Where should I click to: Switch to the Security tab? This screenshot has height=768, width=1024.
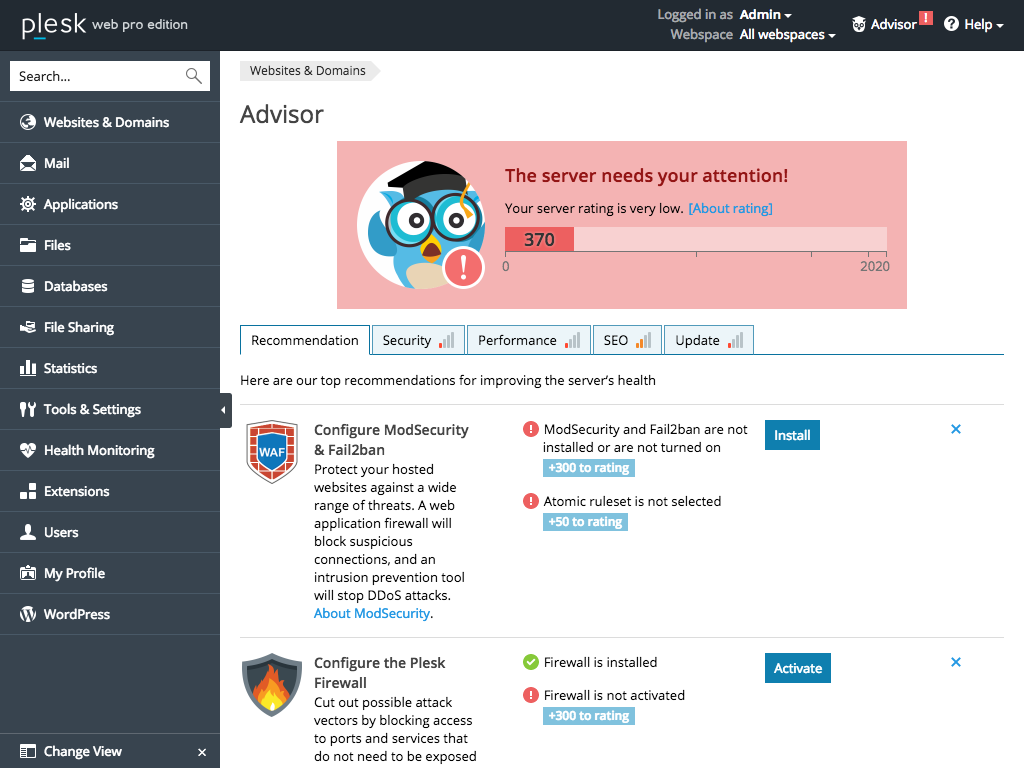click(x=417, y=340)
